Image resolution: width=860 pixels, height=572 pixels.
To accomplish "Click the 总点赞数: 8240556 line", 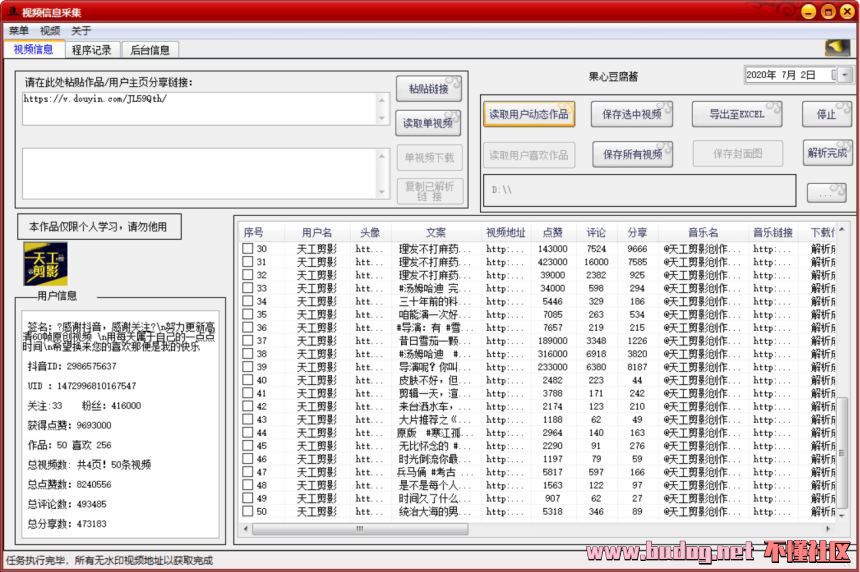I will click(69, 484).
